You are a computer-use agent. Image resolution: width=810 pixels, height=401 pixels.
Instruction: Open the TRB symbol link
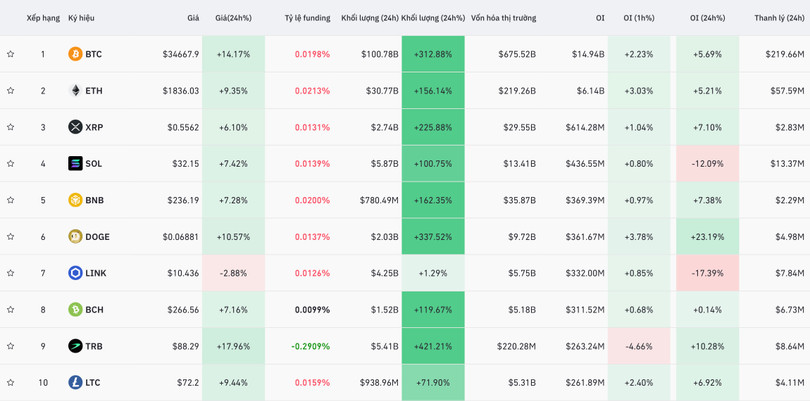pos(94,346)
